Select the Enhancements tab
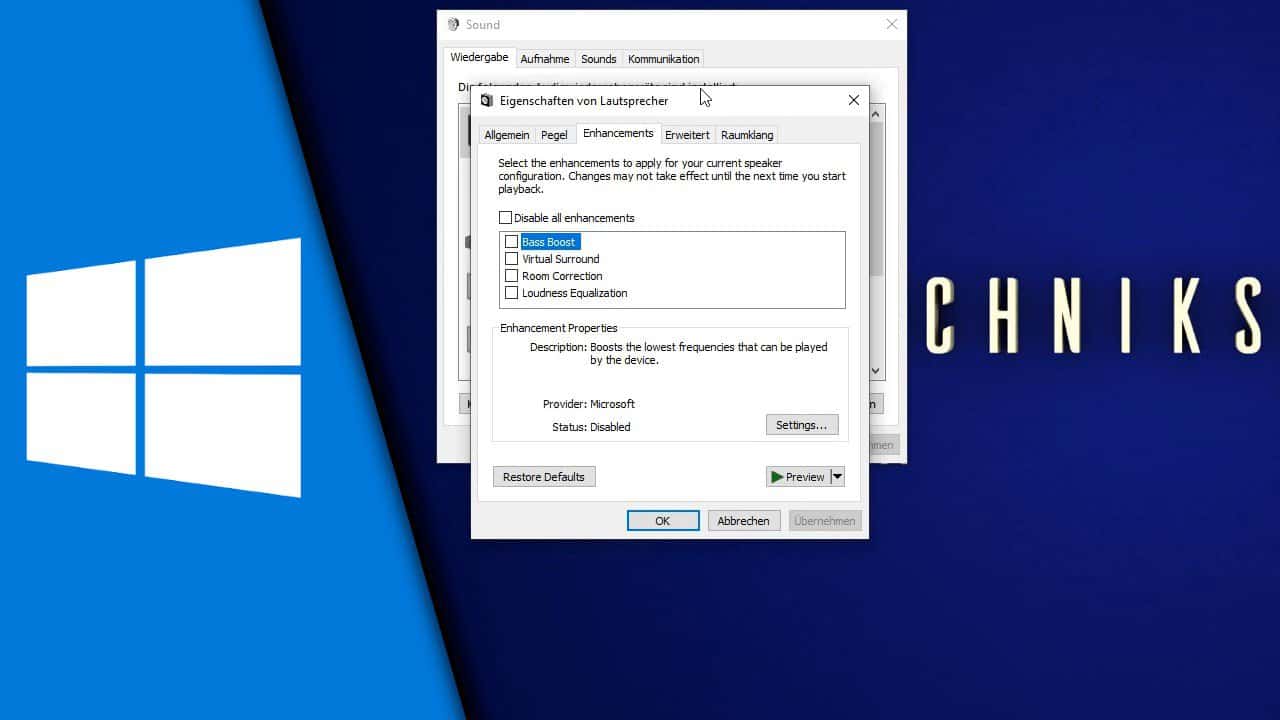 pyautogui.click(x=618, y=133)
